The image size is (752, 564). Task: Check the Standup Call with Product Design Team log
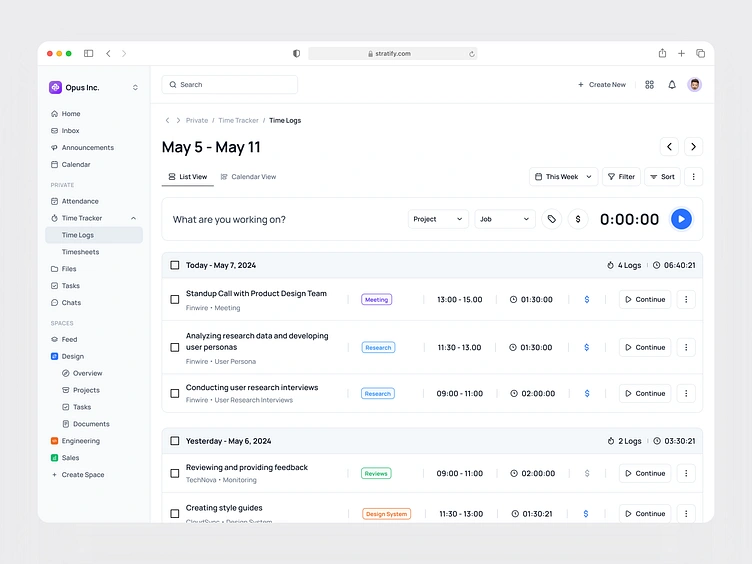175,300
